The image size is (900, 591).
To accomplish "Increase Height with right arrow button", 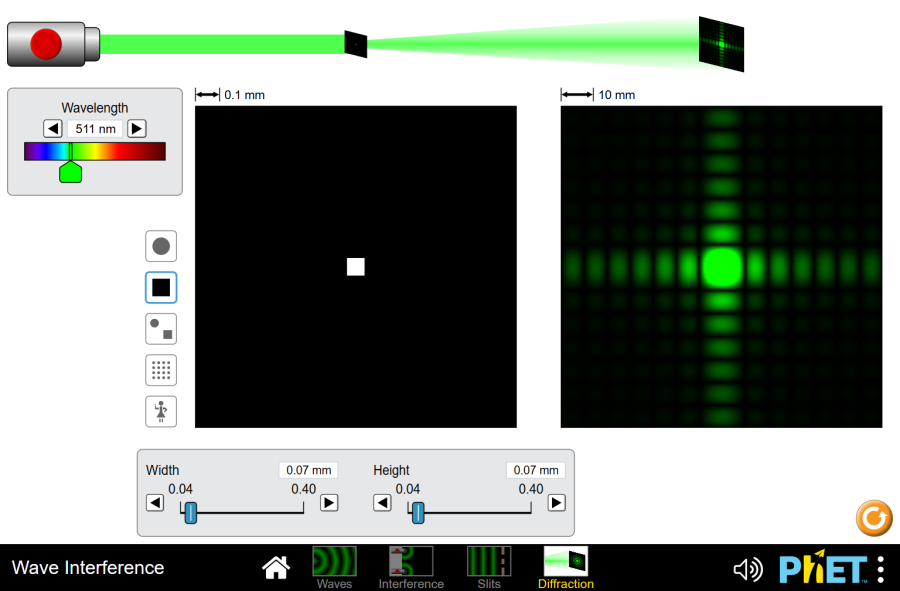I will tap(556, 503).
